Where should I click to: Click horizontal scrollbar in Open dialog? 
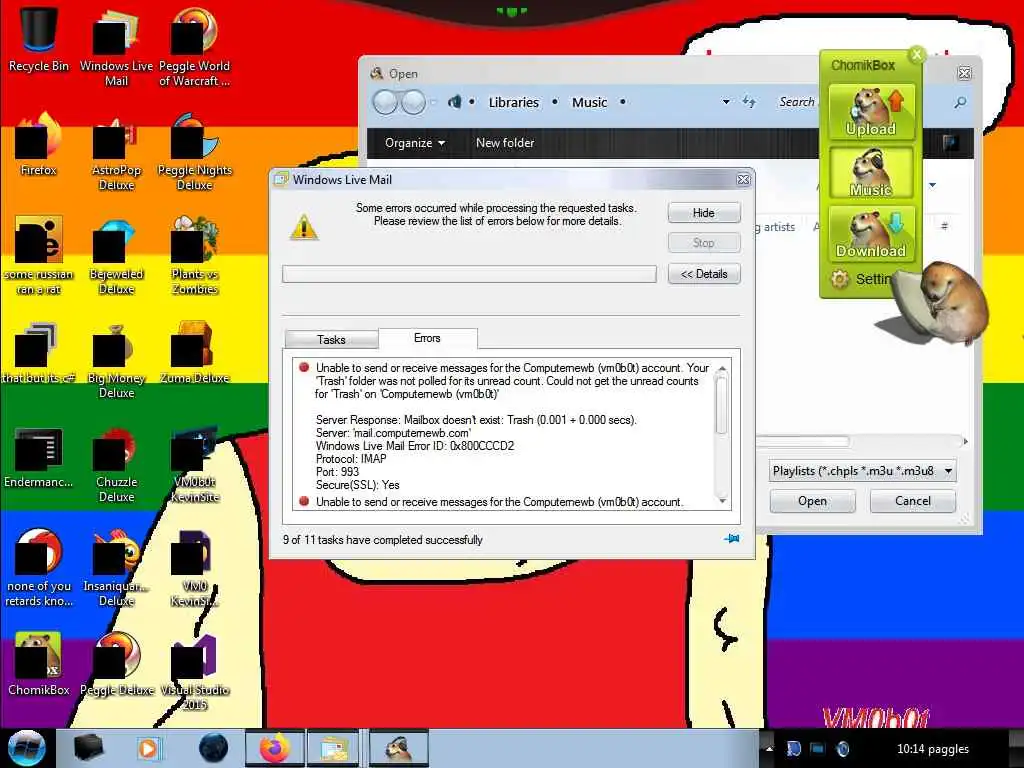pos(802,441)
